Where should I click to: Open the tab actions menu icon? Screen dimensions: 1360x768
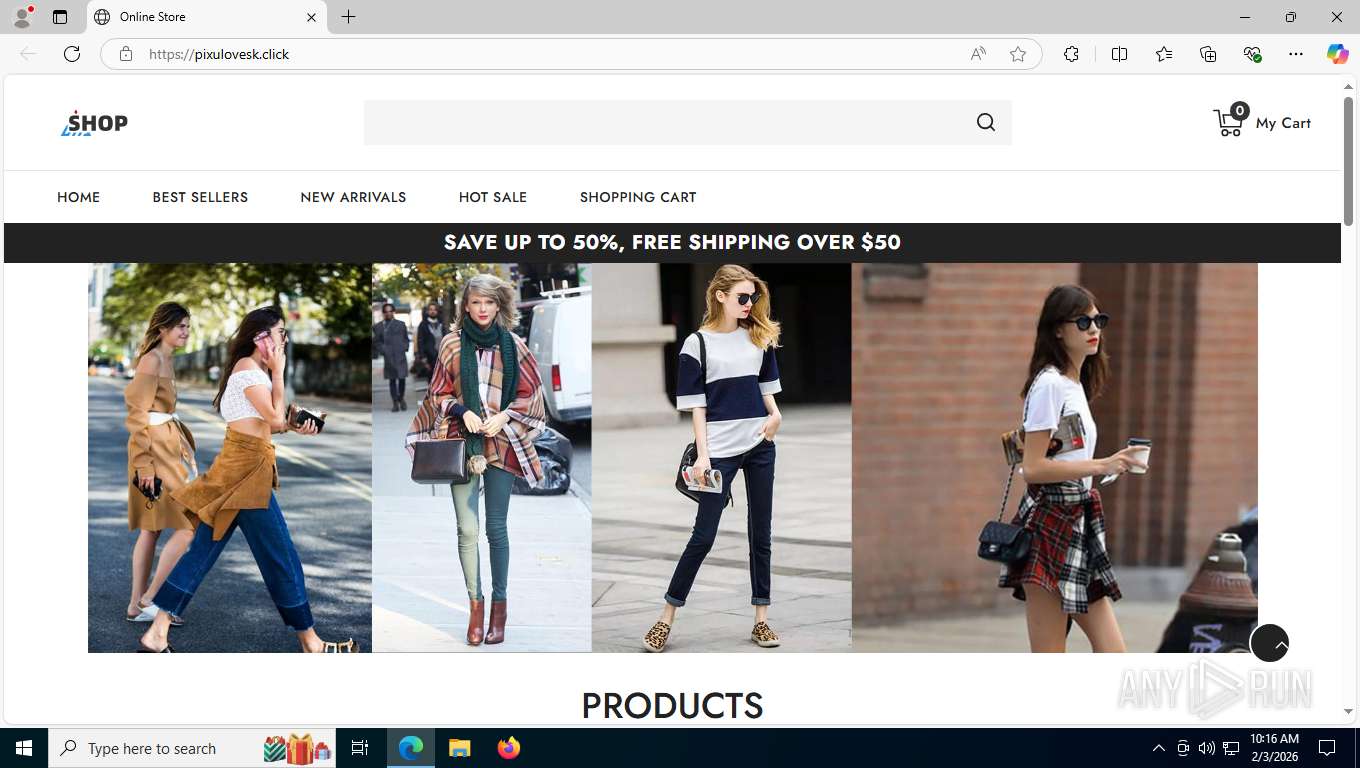(60, 17)
